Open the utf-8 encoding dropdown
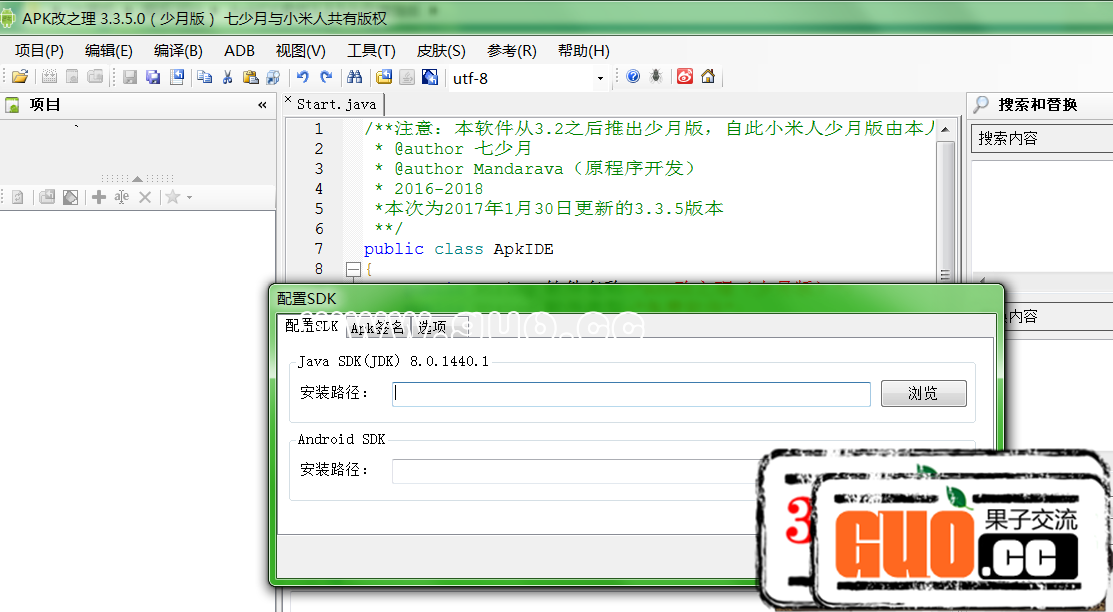The width and height of the screenshot is (1113, 612). 601,78
